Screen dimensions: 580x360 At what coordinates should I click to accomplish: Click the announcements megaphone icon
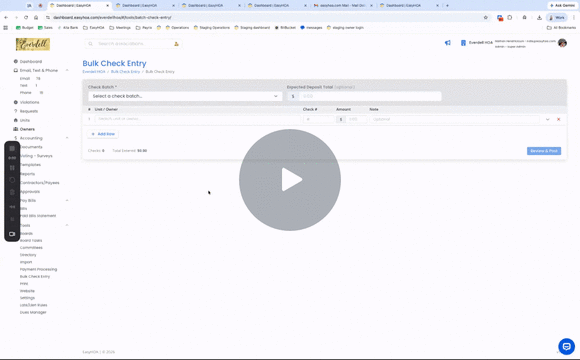pos(448,43)
